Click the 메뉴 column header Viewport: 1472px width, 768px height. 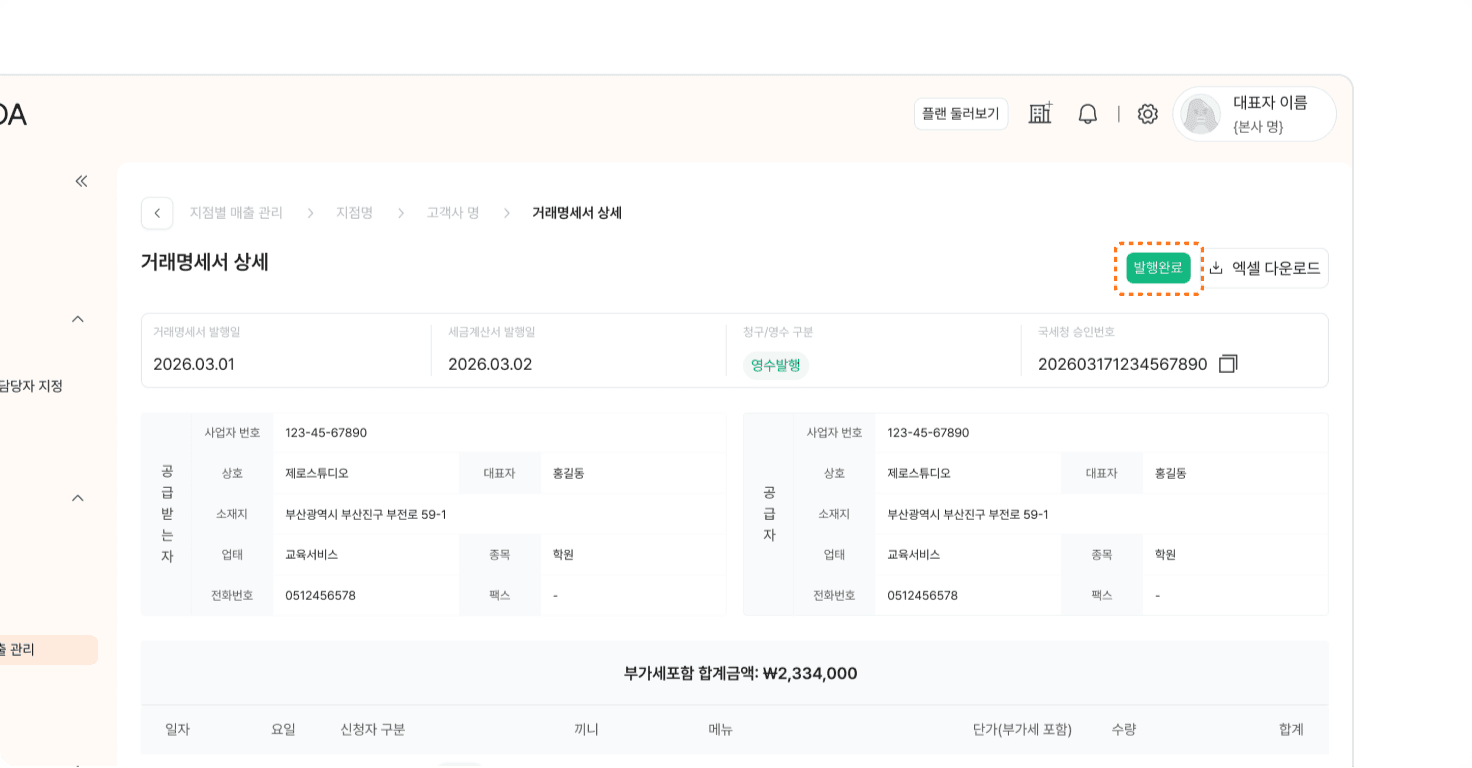tap(721, 730)
